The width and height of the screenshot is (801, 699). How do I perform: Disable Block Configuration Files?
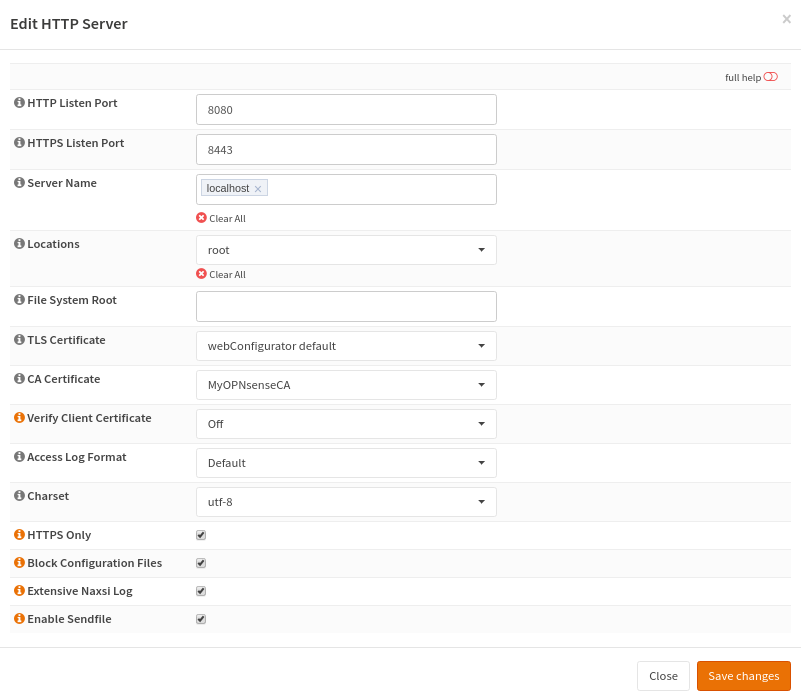200,563
